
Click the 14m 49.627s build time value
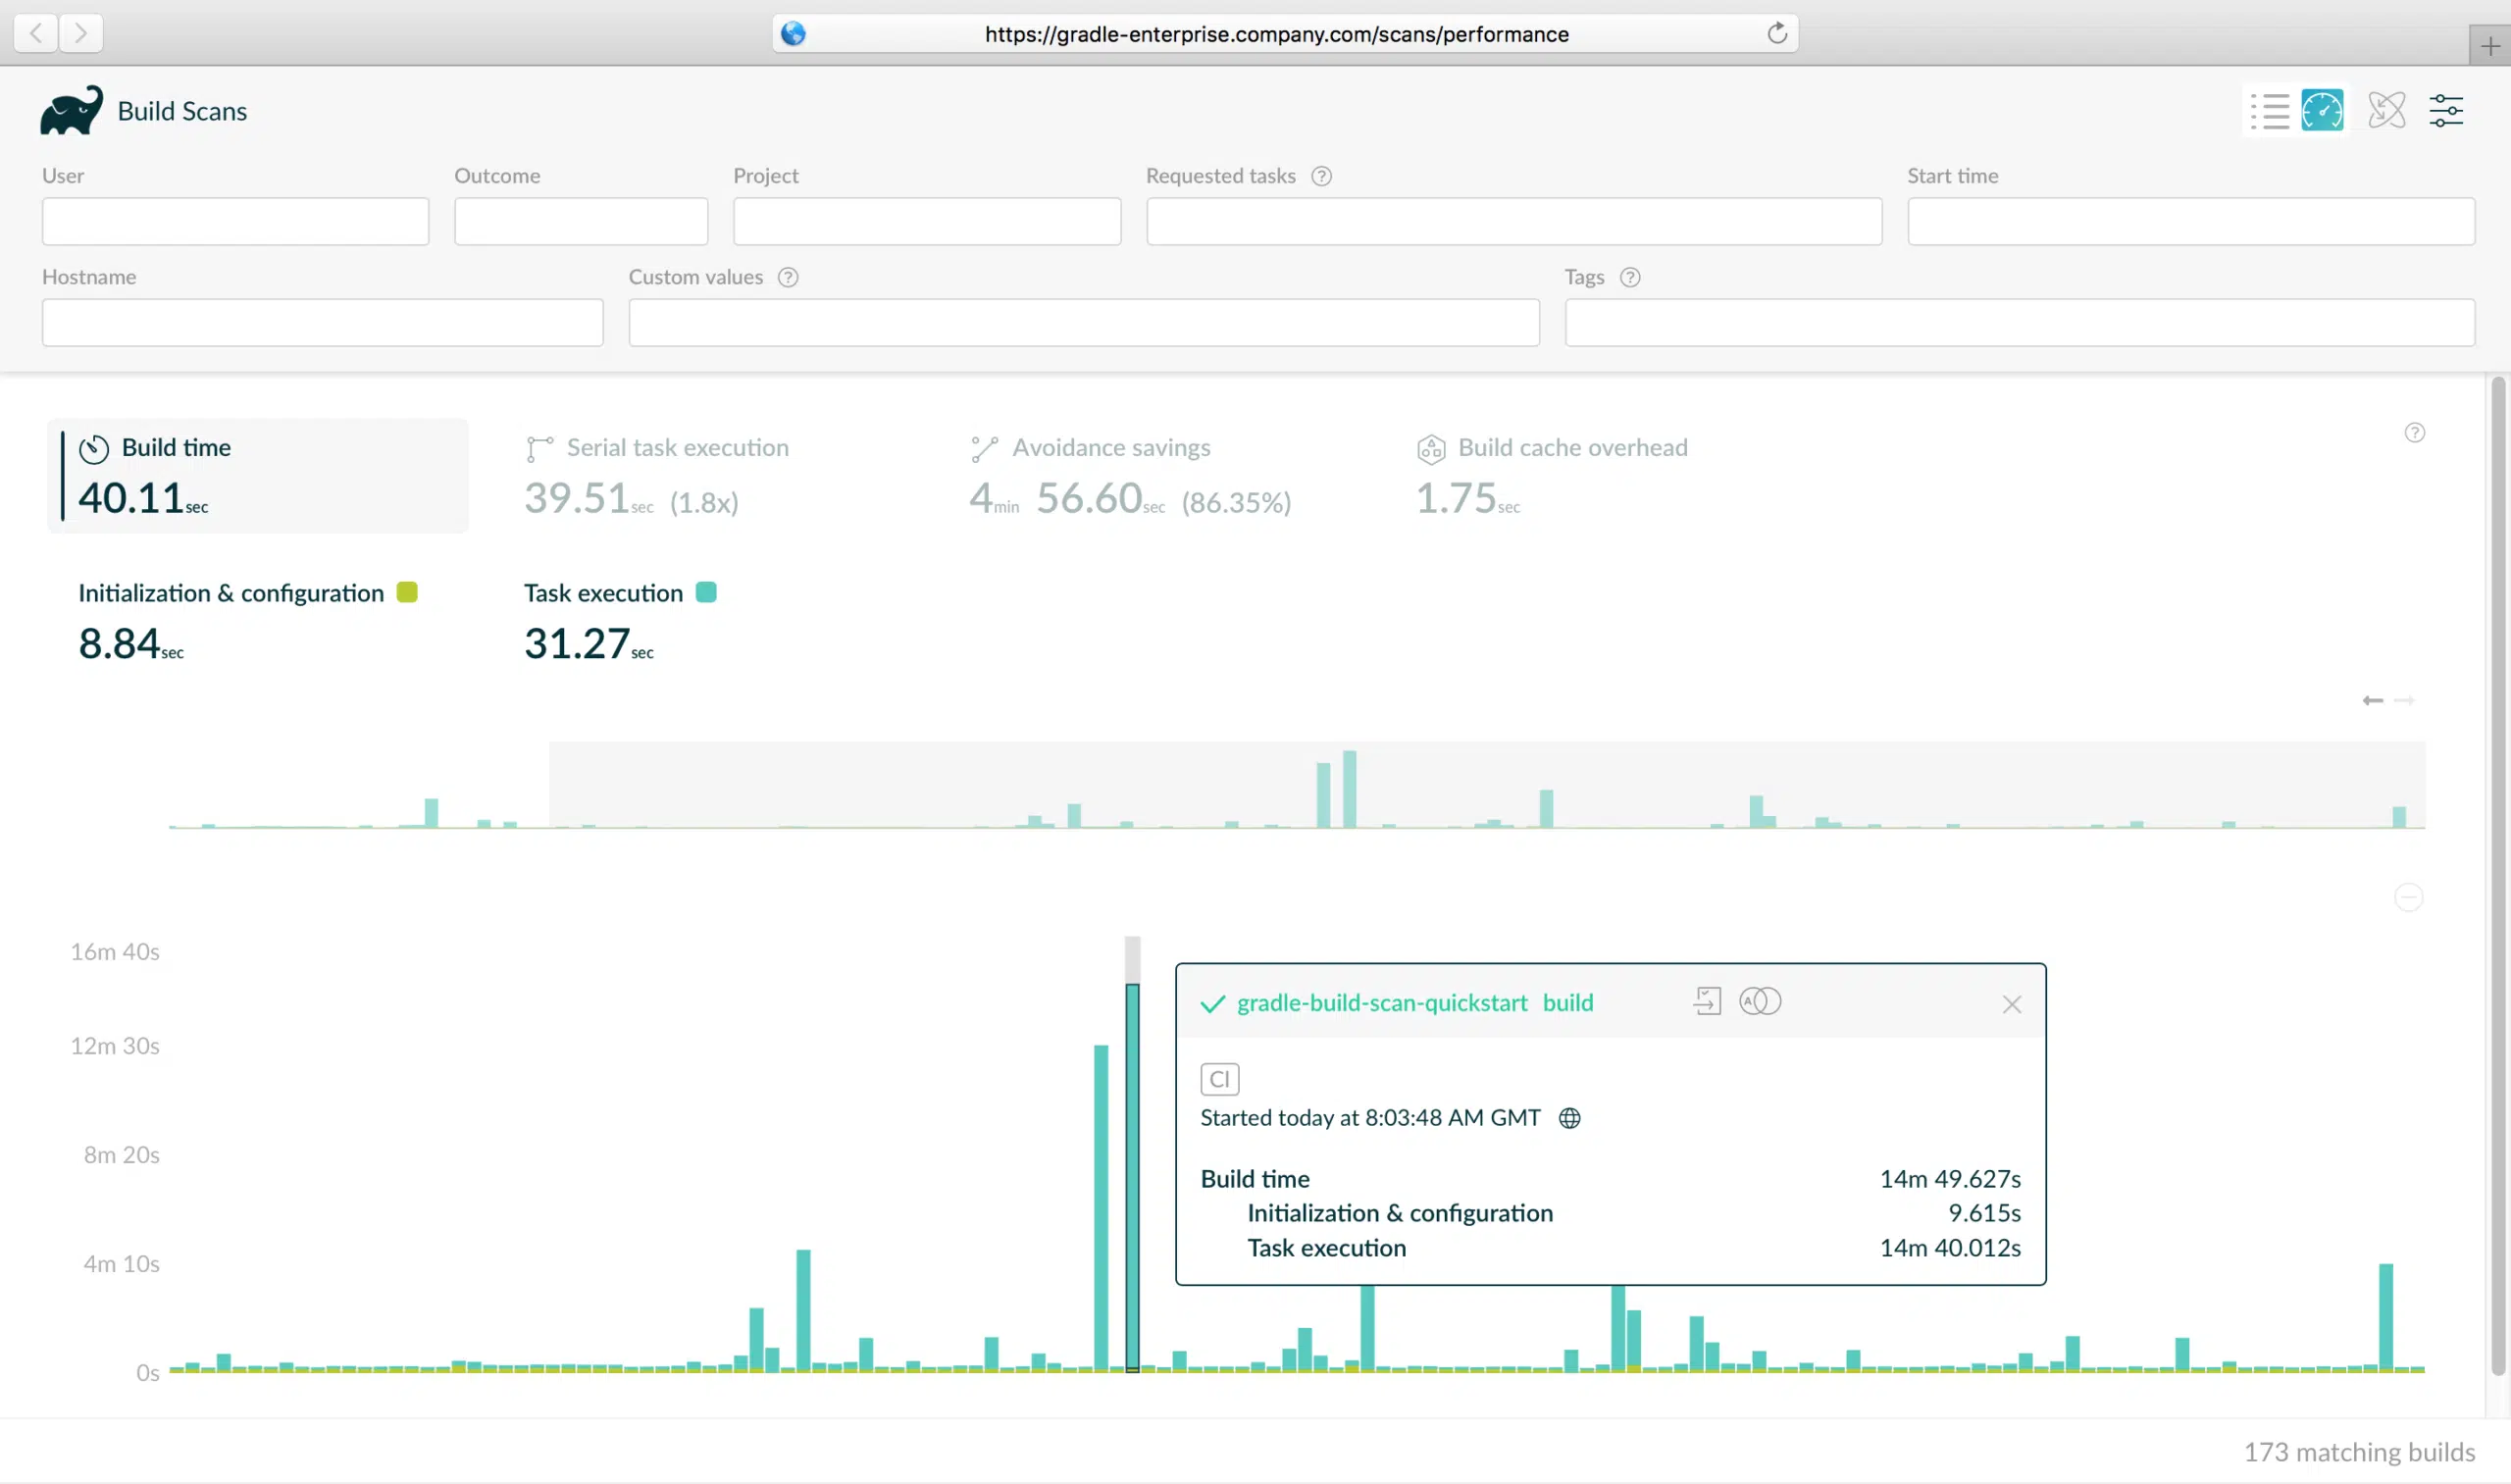(x=1950, y=1179)
